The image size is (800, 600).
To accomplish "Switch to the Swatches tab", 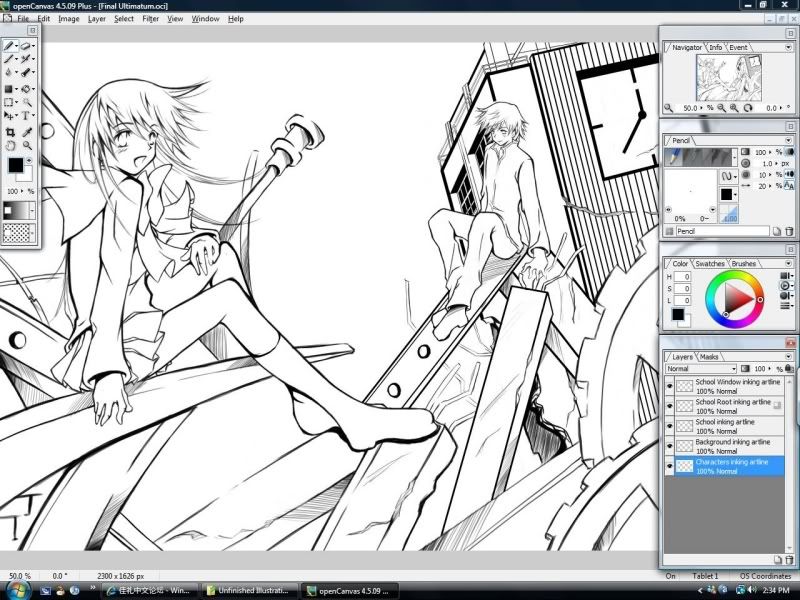I will pos(710,264).
